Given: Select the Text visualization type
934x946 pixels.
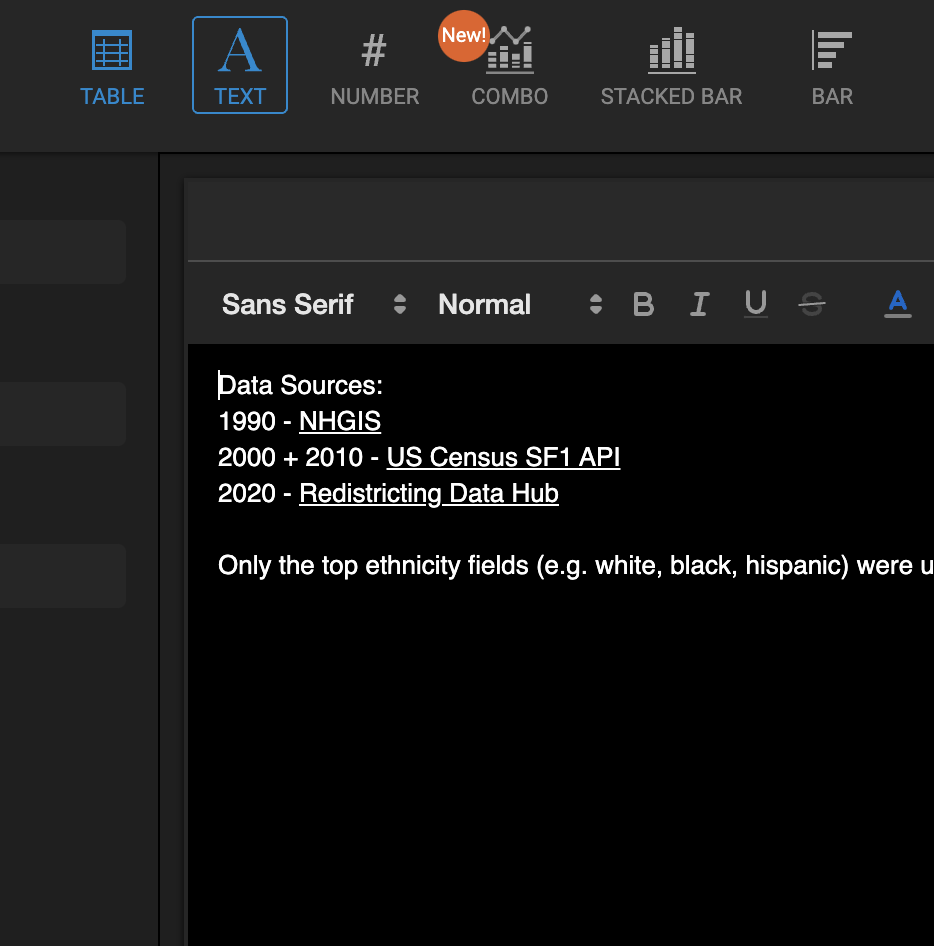Looking at the screenshot, I should tap(240, 65).
